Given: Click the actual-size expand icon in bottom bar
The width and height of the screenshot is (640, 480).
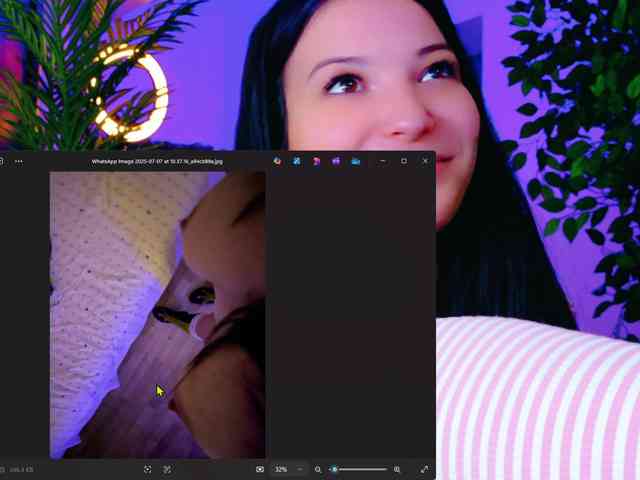Looking at the screenshot, I should (x=167, y=469).
